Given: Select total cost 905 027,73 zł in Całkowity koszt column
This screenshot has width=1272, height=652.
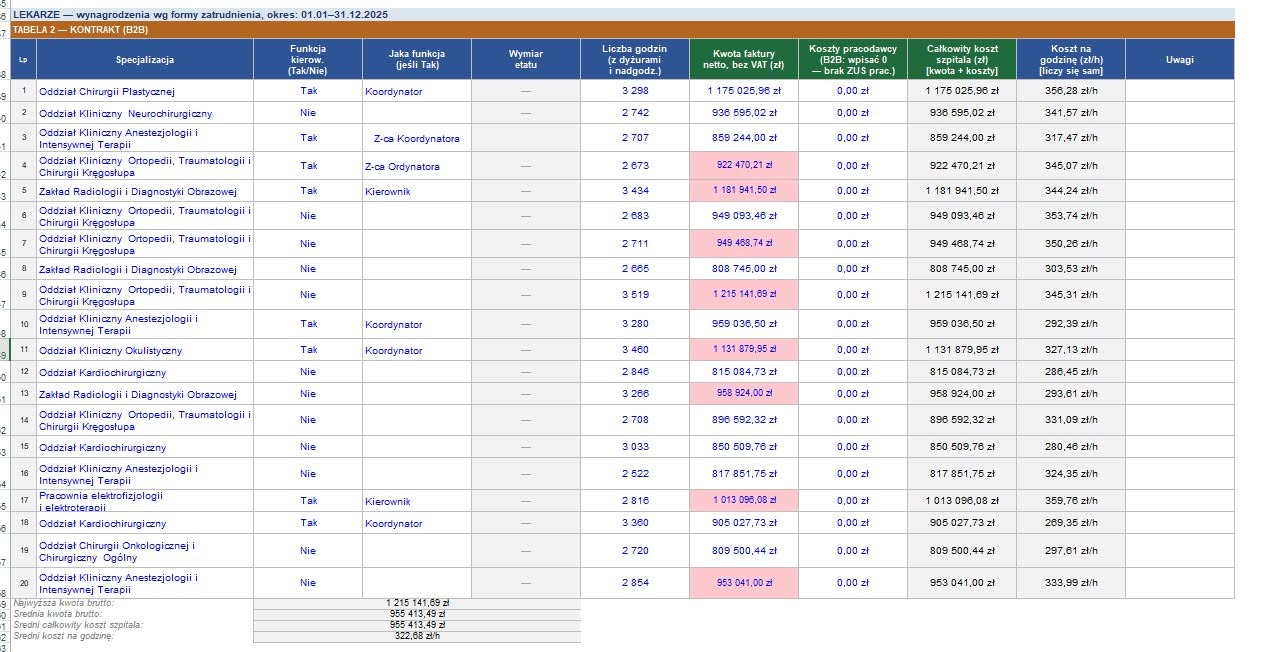Looking at the screenshot, I should [x=962, y=523].
